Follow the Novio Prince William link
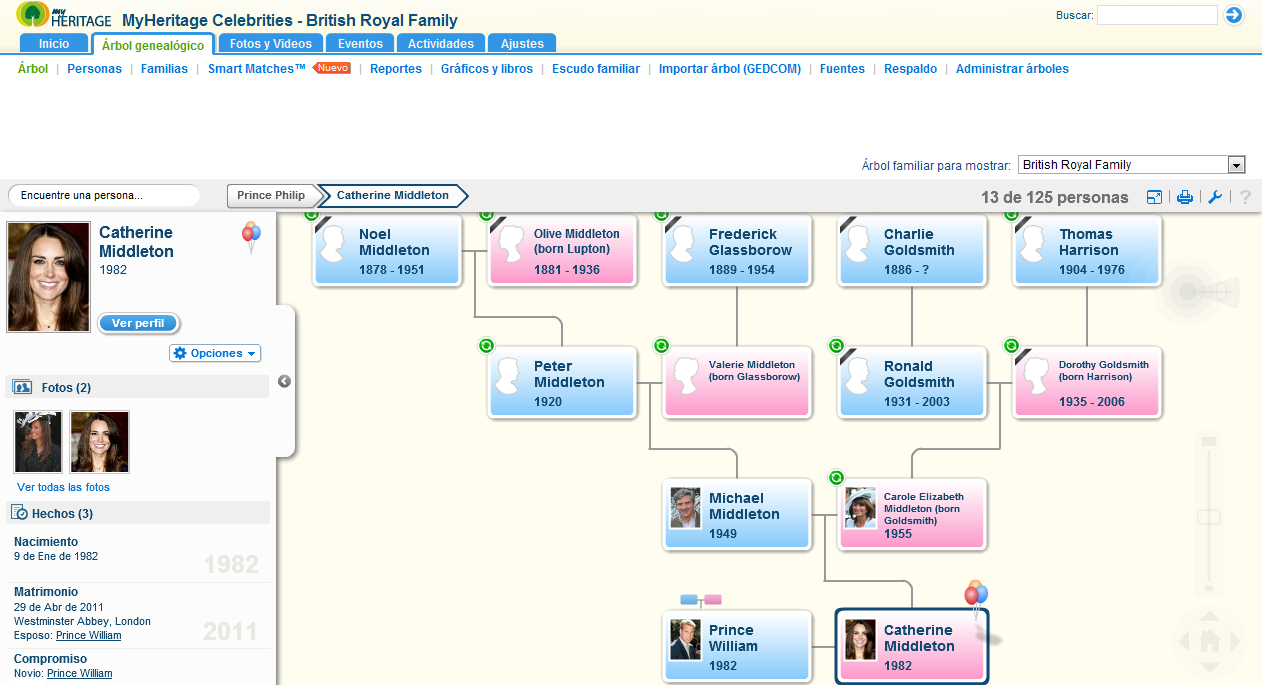This screenshot has width=1262, height=685. 79,673
